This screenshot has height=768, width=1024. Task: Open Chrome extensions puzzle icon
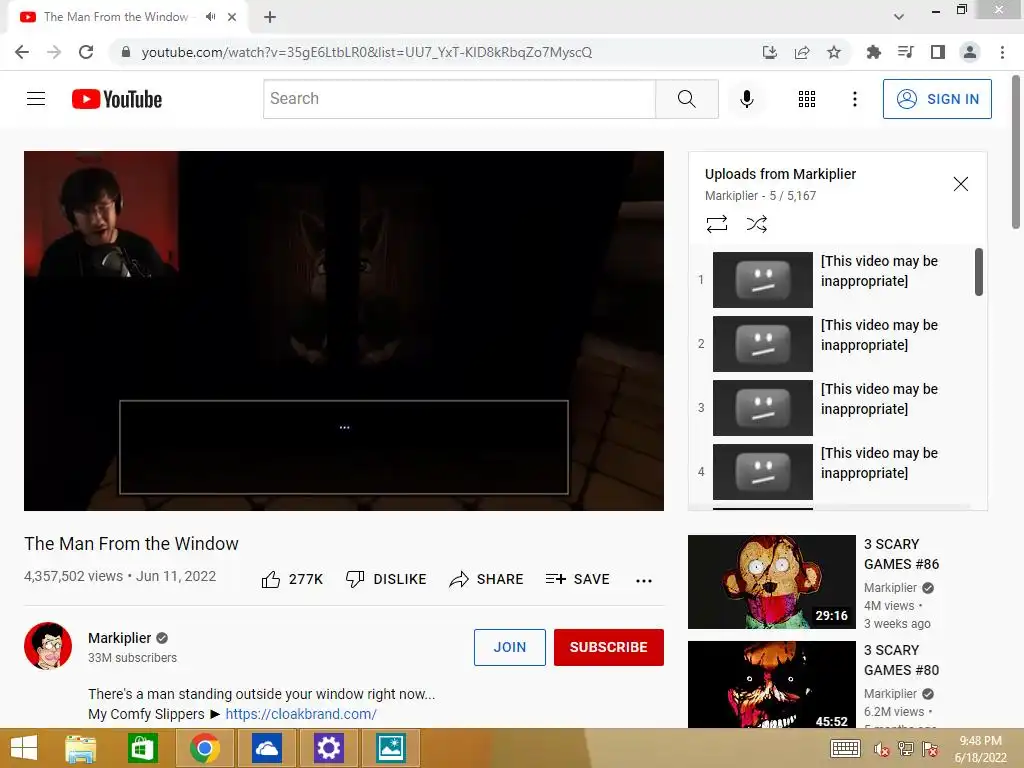[873, 52]
